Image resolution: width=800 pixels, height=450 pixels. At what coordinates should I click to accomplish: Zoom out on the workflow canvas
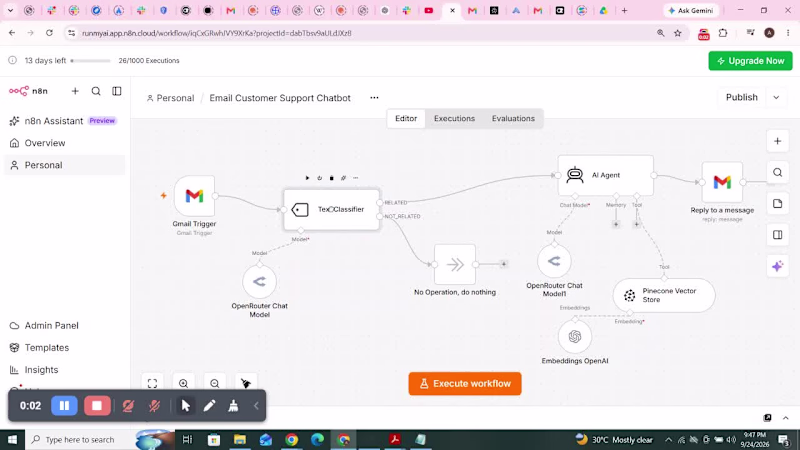(215, 383)
